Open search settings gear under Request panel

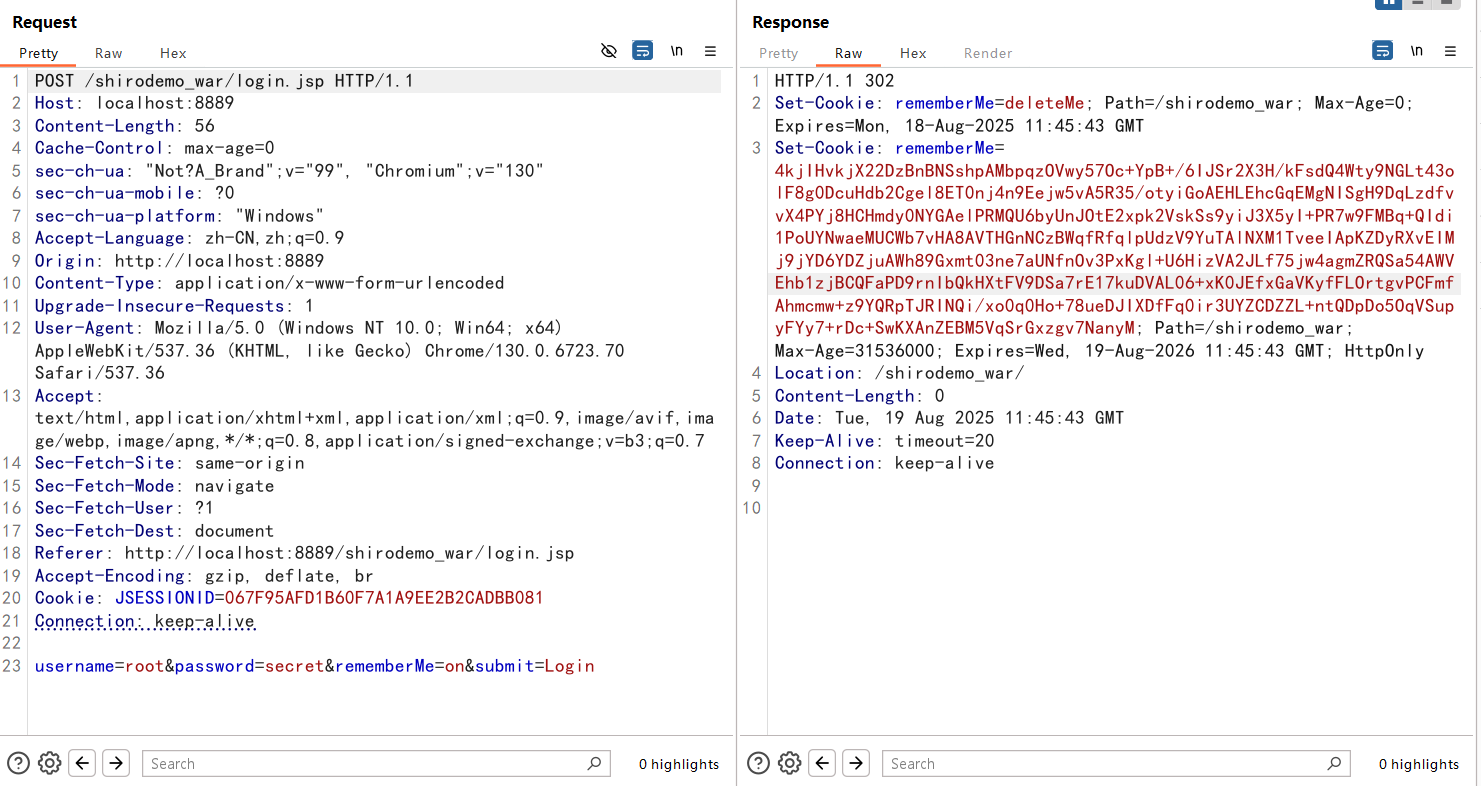(50, 763)
